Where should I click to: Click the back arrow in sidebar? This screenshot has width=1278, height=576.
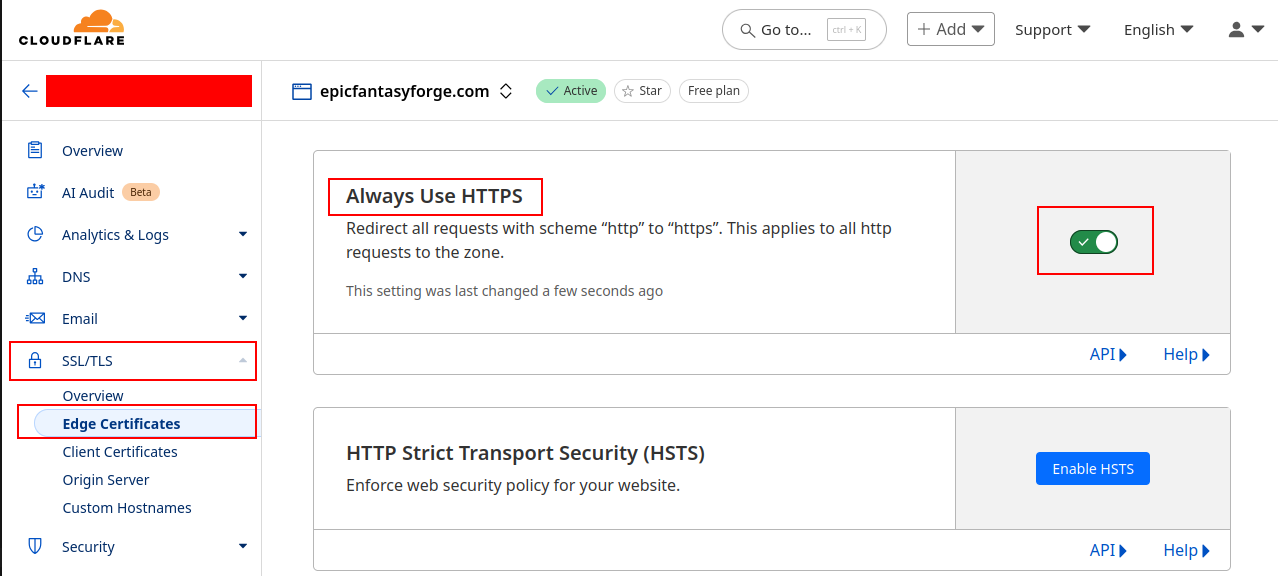click(x=30, y=91)
